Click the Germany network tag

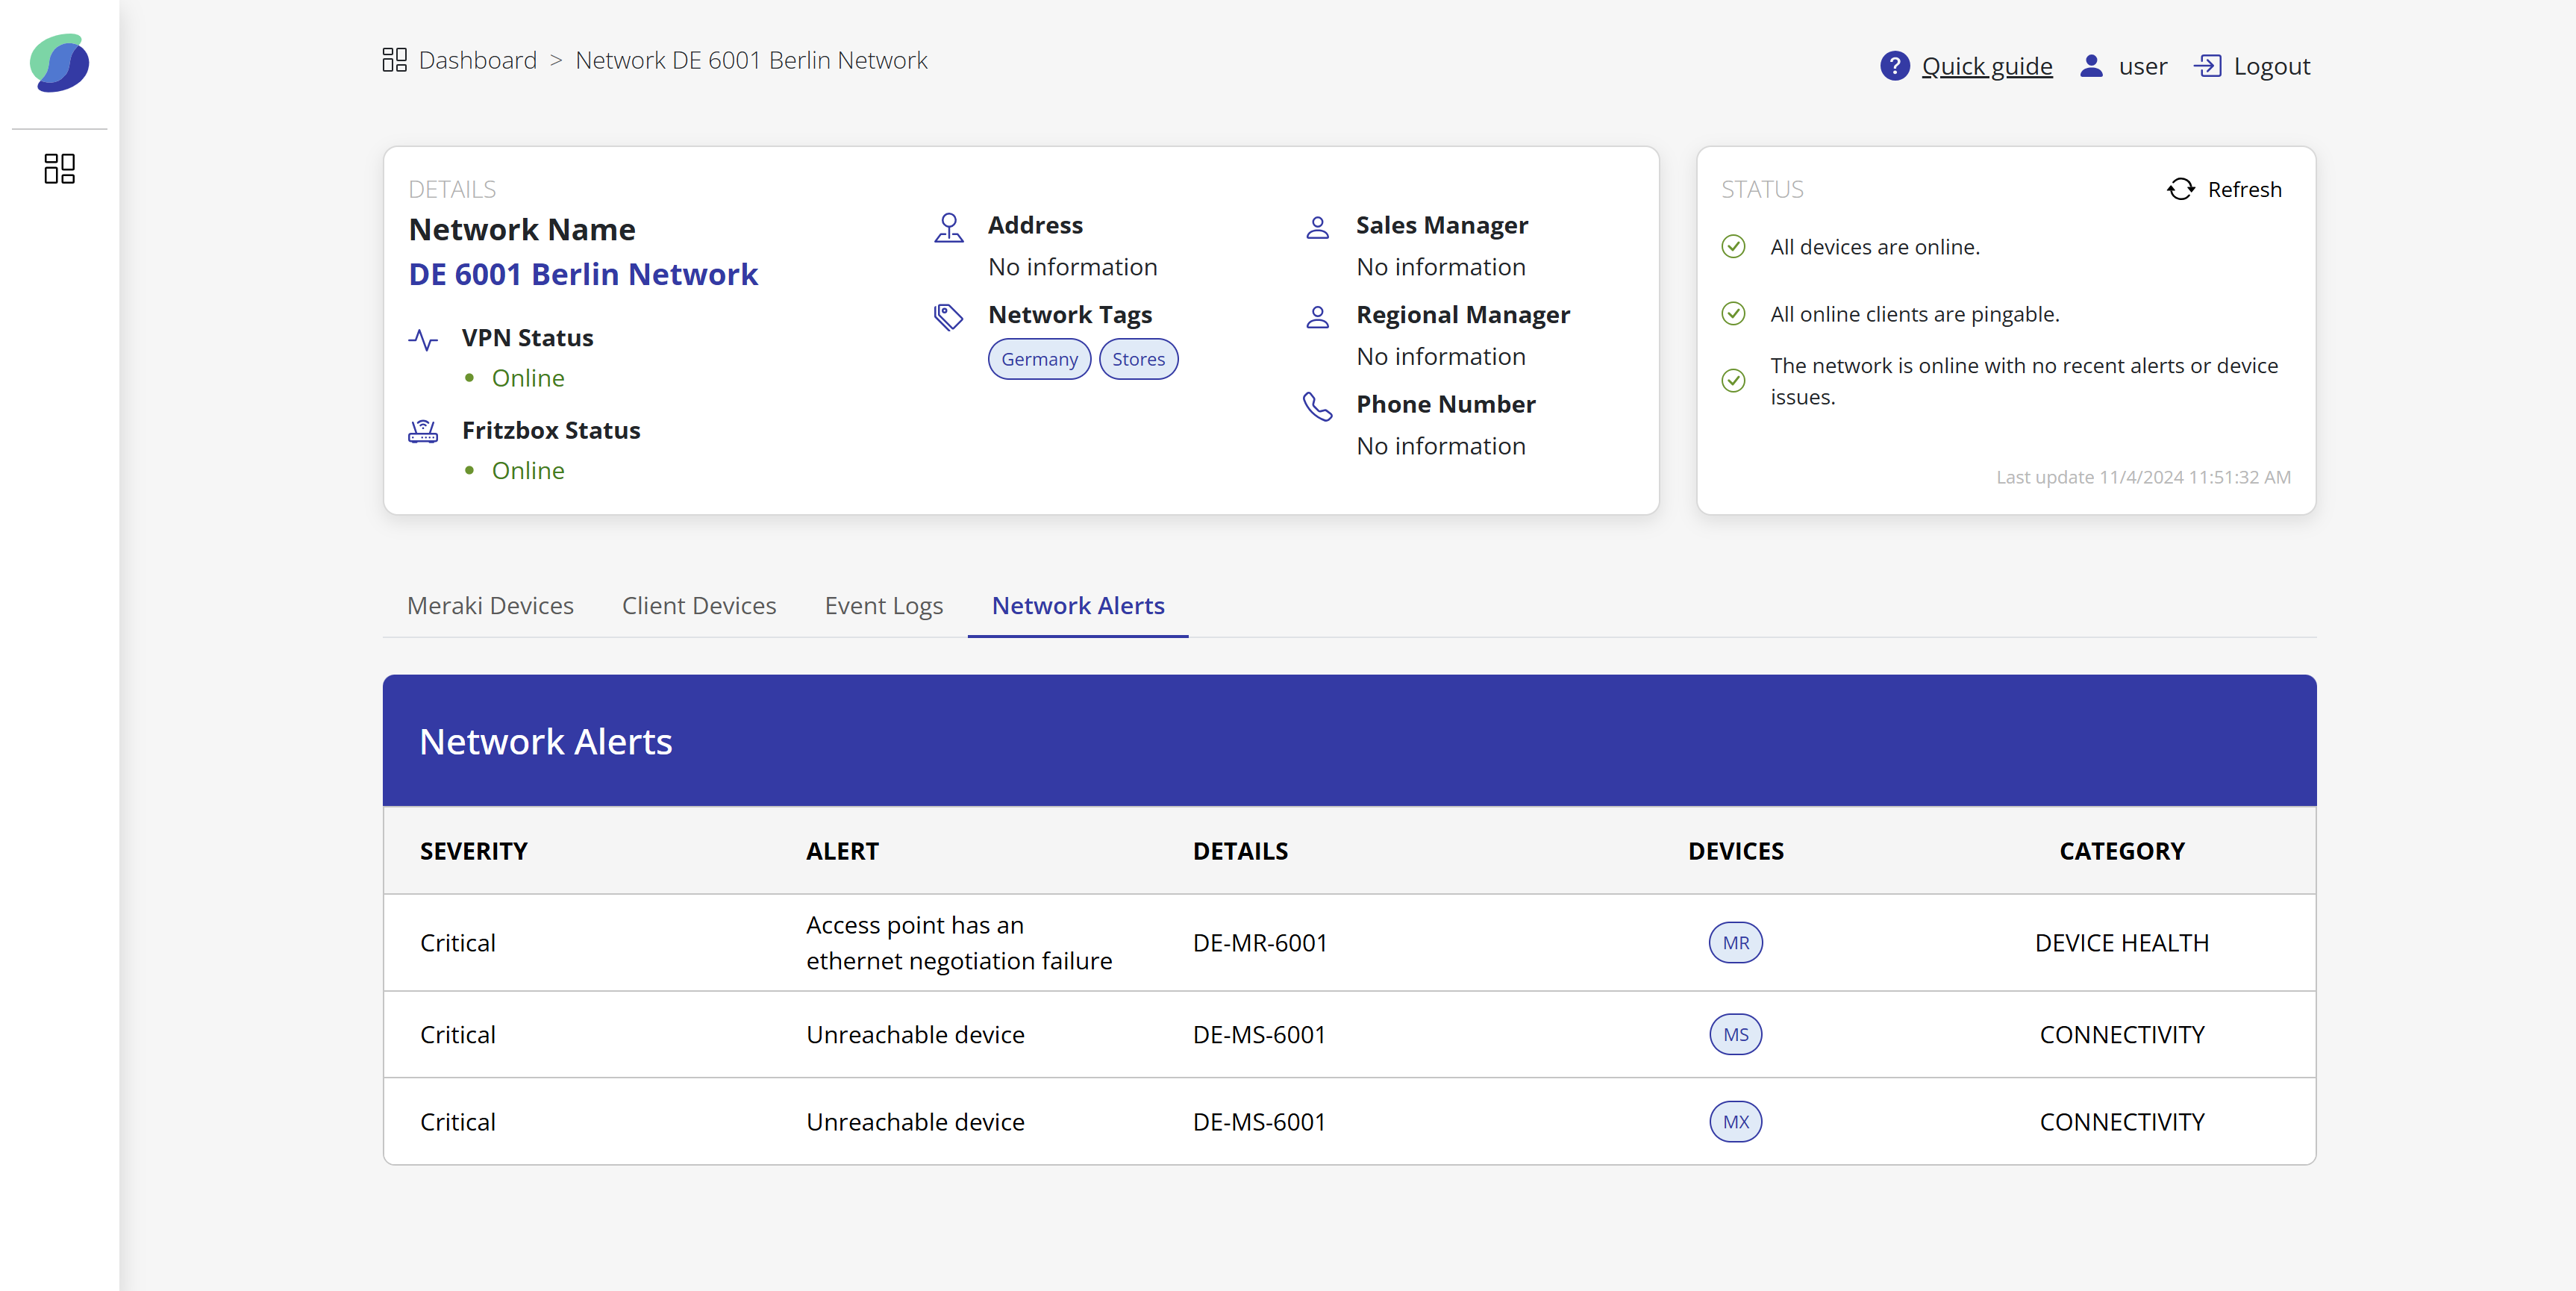click(x=1039, y=359)
